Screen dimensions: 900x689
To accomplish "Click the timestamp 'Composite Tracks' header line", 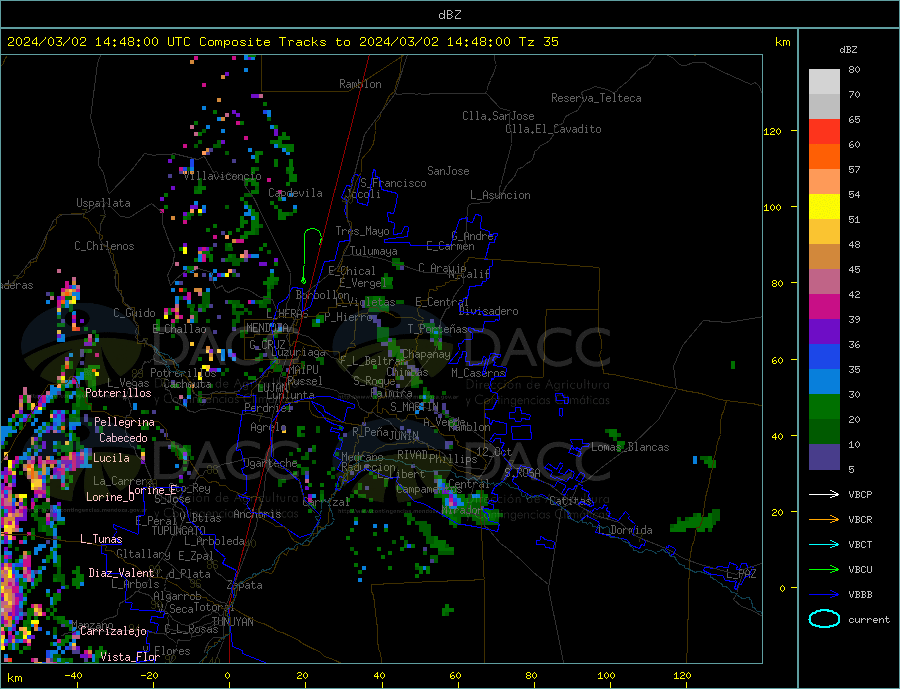I will (x=282, y=42).
